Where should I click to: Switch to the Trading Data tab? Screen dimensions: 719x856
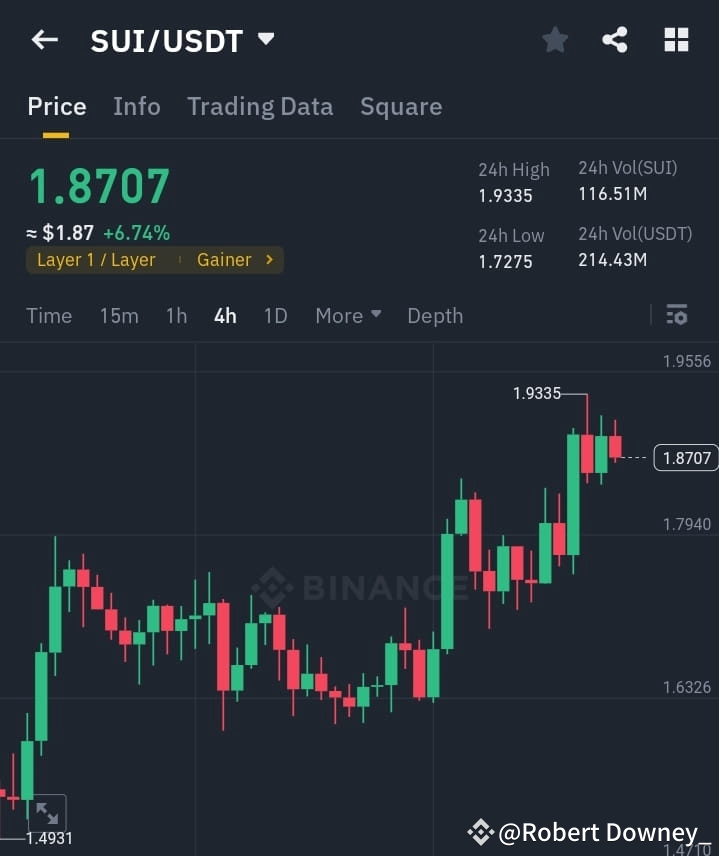pos(260,106)
